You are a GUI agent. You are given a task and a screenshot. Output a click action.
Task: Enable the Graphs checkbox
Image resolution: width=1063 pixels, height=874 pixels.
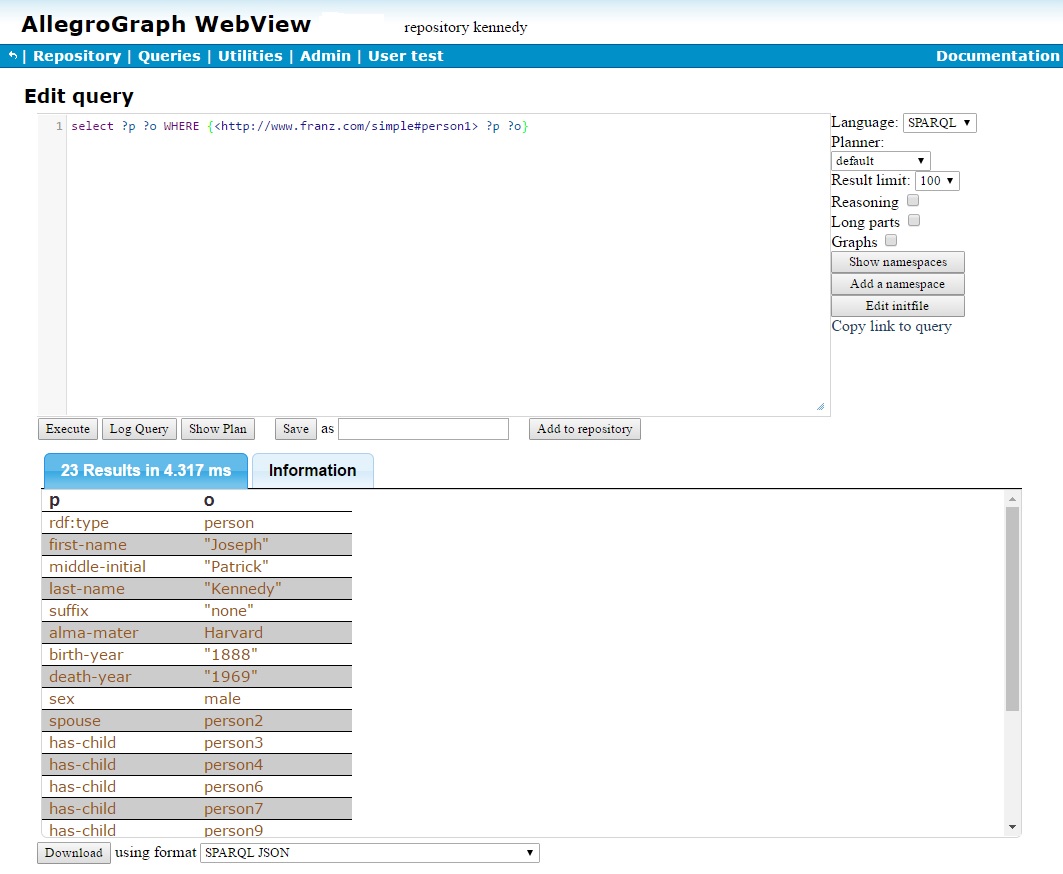point(890,240)
